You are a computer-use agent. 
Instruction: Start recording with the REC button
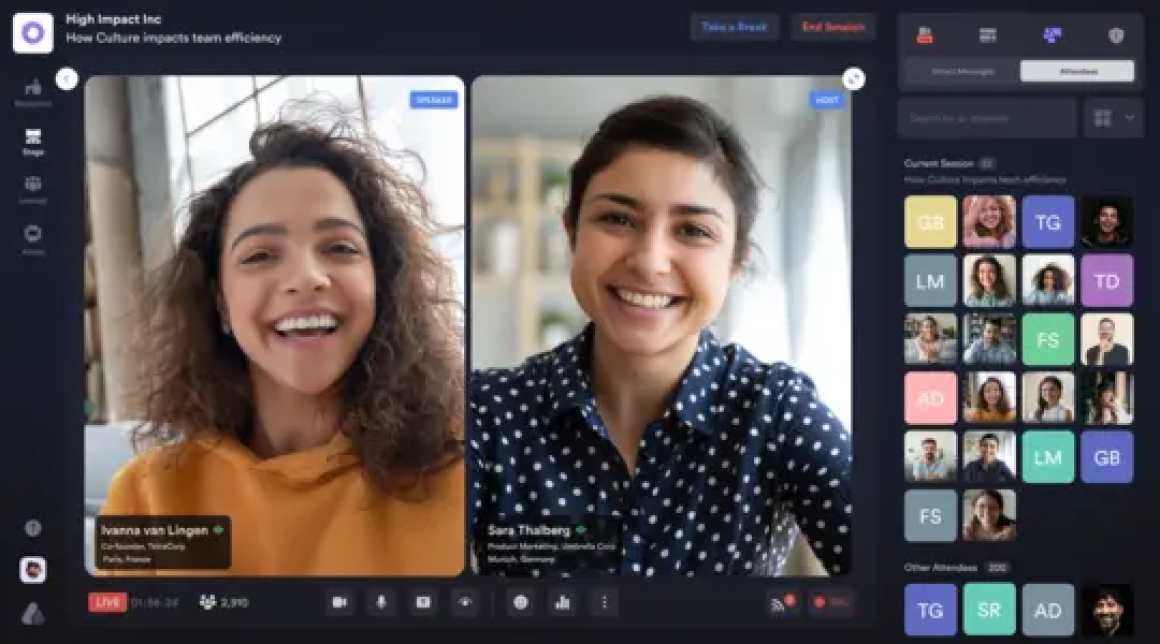click(832, 603)
